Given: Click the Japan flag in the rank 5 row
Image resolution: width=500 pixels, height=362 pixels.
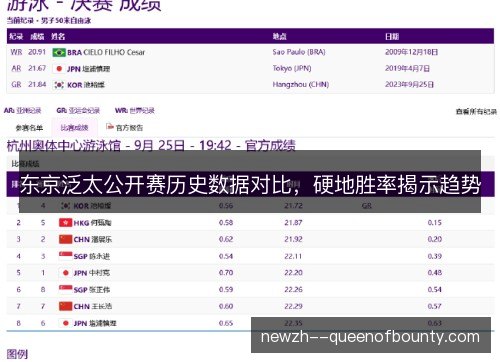Looking at the screenshot, I should 65,273.
